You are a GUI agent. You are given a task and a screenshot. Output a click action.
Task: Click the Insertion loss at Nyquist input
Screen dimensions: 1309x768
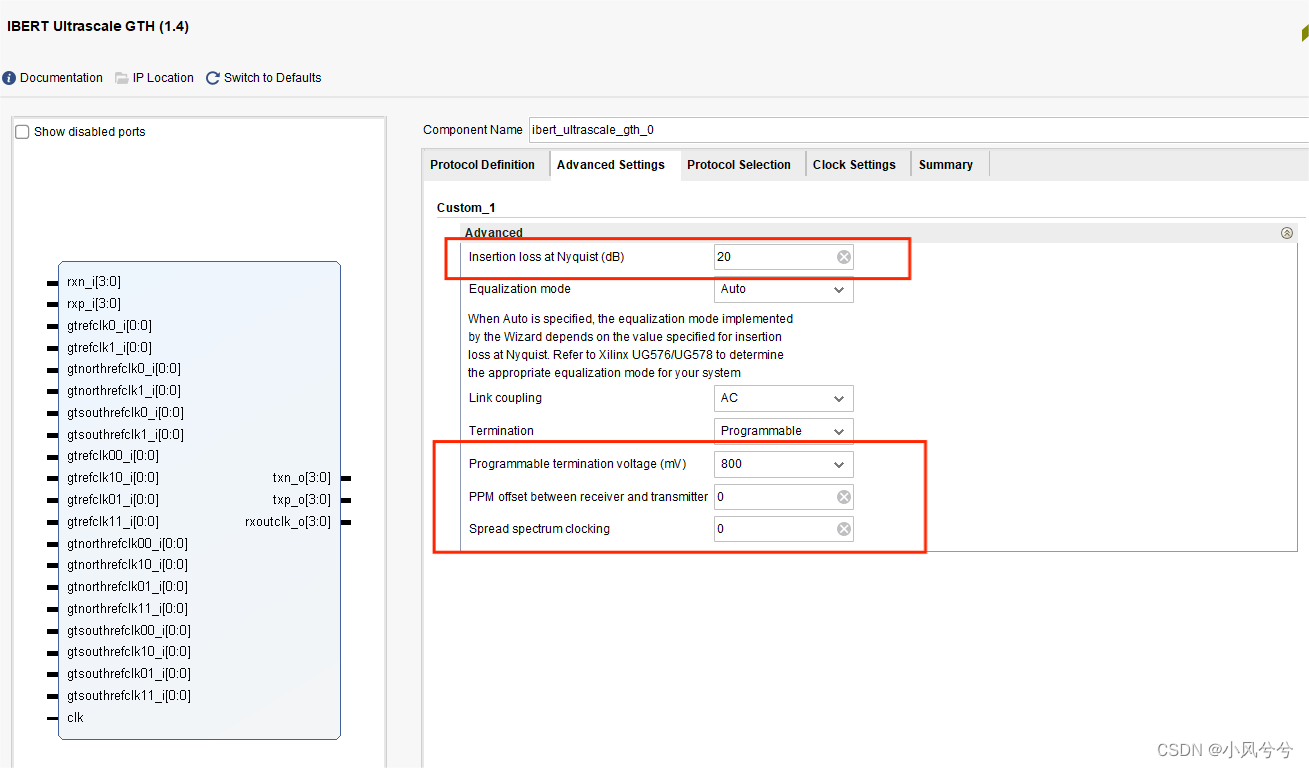tap(784, 257)
